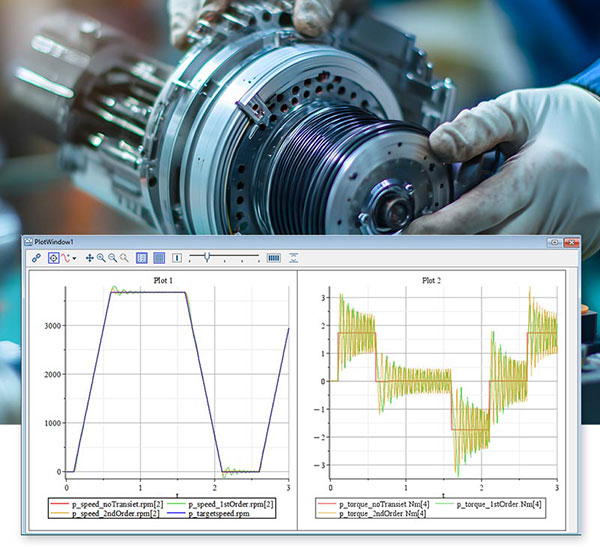Click the zoom out magnifier
600x548 pixels.
(112, 258)
